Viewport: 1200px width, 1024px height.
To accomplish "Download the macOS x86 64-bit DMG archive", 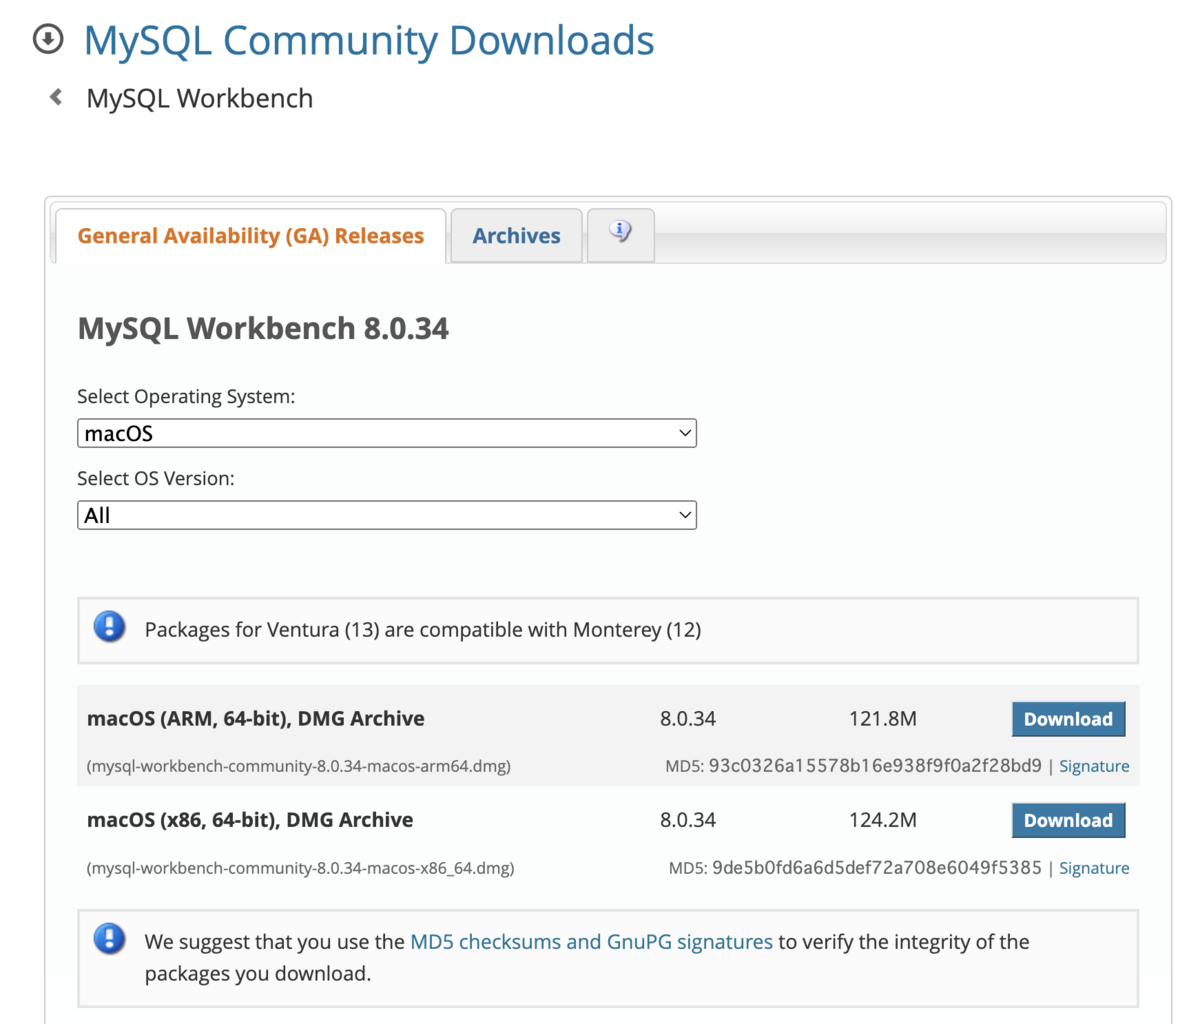I will [x=1068, y=820].
